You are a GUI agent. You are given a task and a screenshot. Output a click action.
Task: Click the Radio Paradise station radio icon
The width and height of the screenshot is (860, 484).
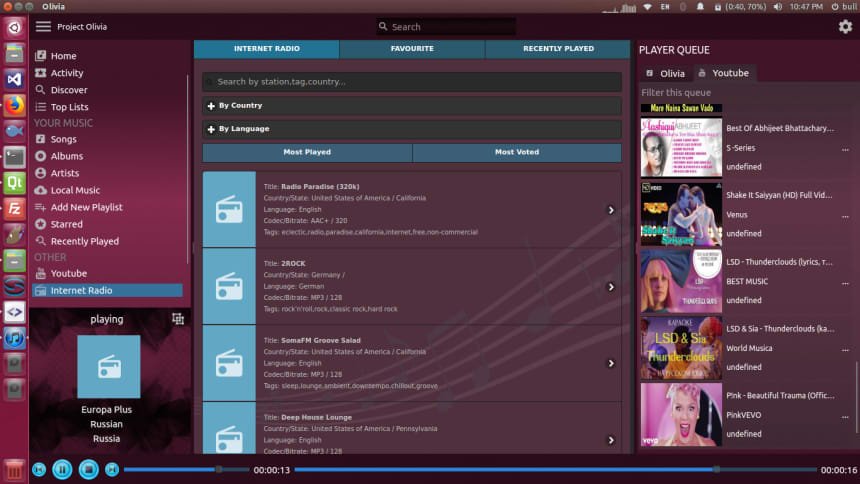click(x=229, y=209)
